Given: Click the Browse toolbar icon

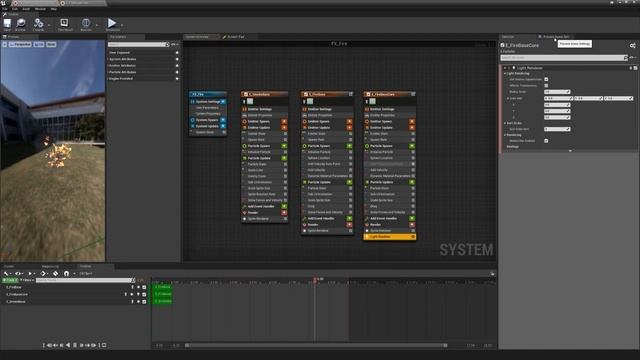Looking at the screenshot, I should coord(20,24).
